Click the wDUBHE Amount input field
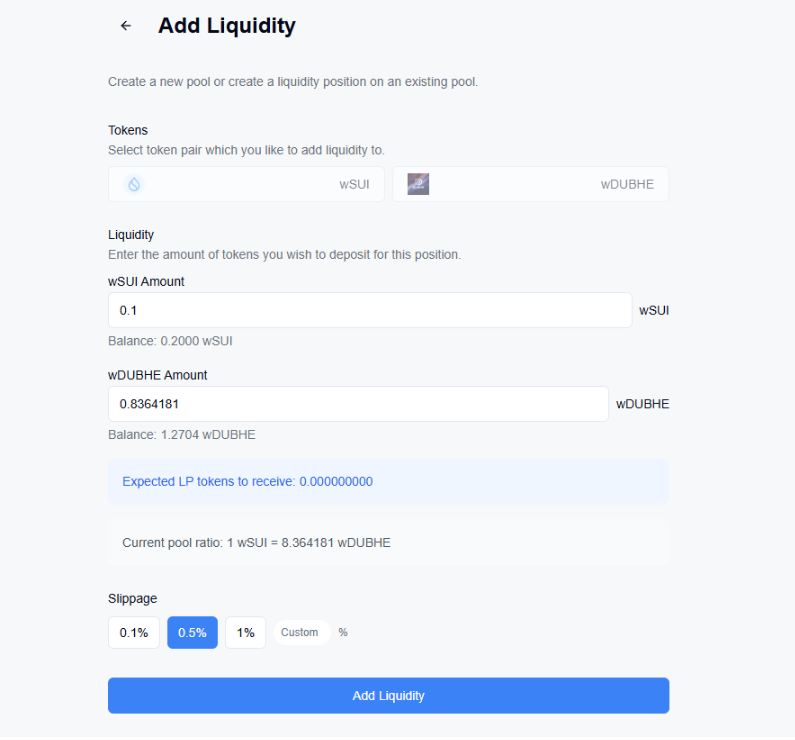Image resolution: width=795 pixels, height=740 pixels. pyautogui.click(x=358, y=404)
